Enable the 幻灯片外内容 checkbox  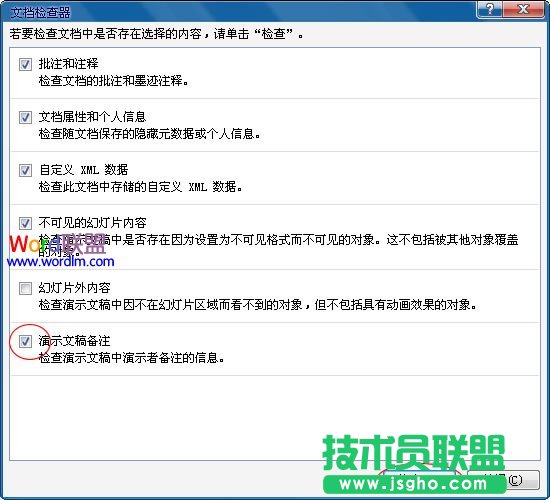click(x=25, y=288)
